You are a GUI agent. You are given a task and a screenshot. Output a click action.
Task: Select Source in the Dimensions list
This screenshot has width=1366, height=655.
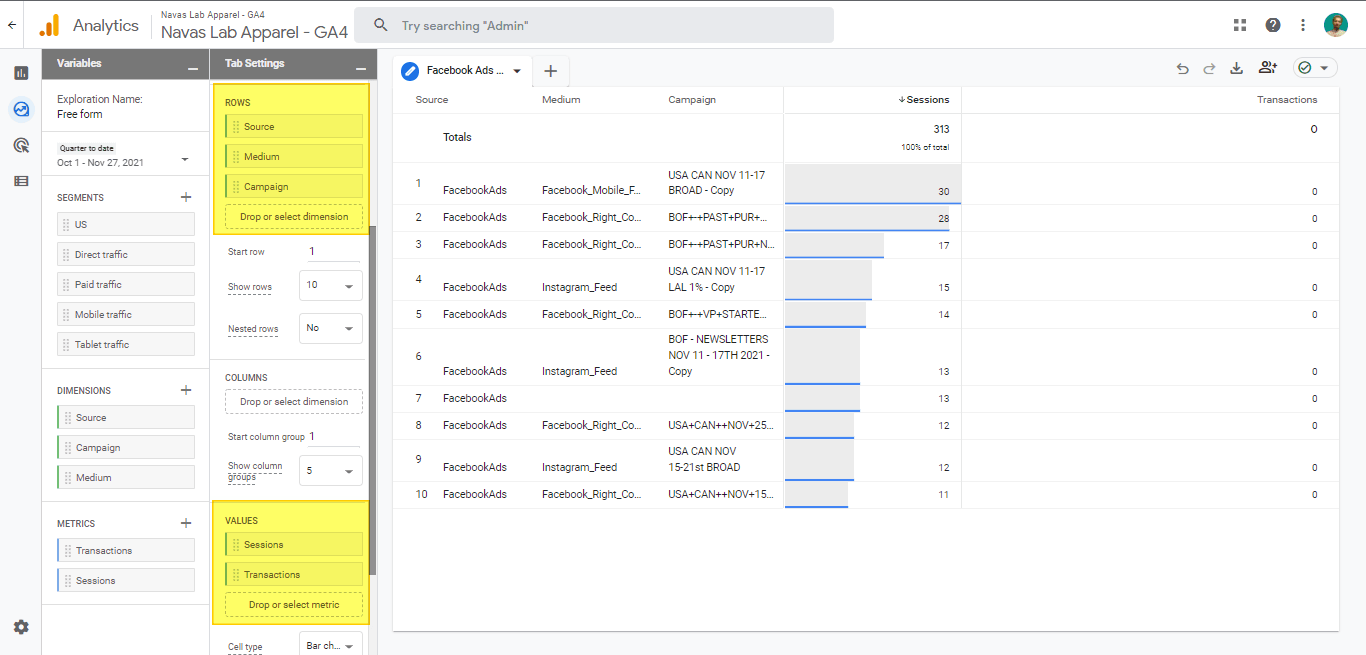pyautogui.click(x=126, y=418)
